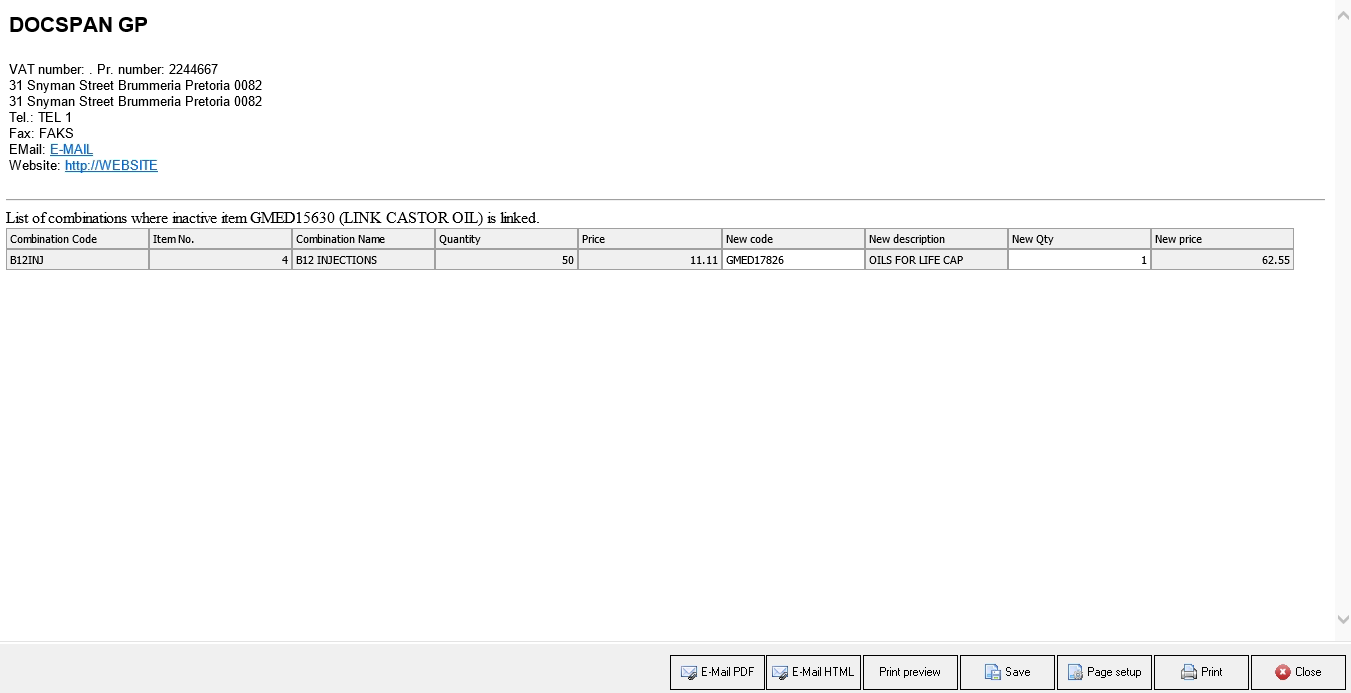Select the quantity cell showing 50
The image size is (1351, 693).
507,260
